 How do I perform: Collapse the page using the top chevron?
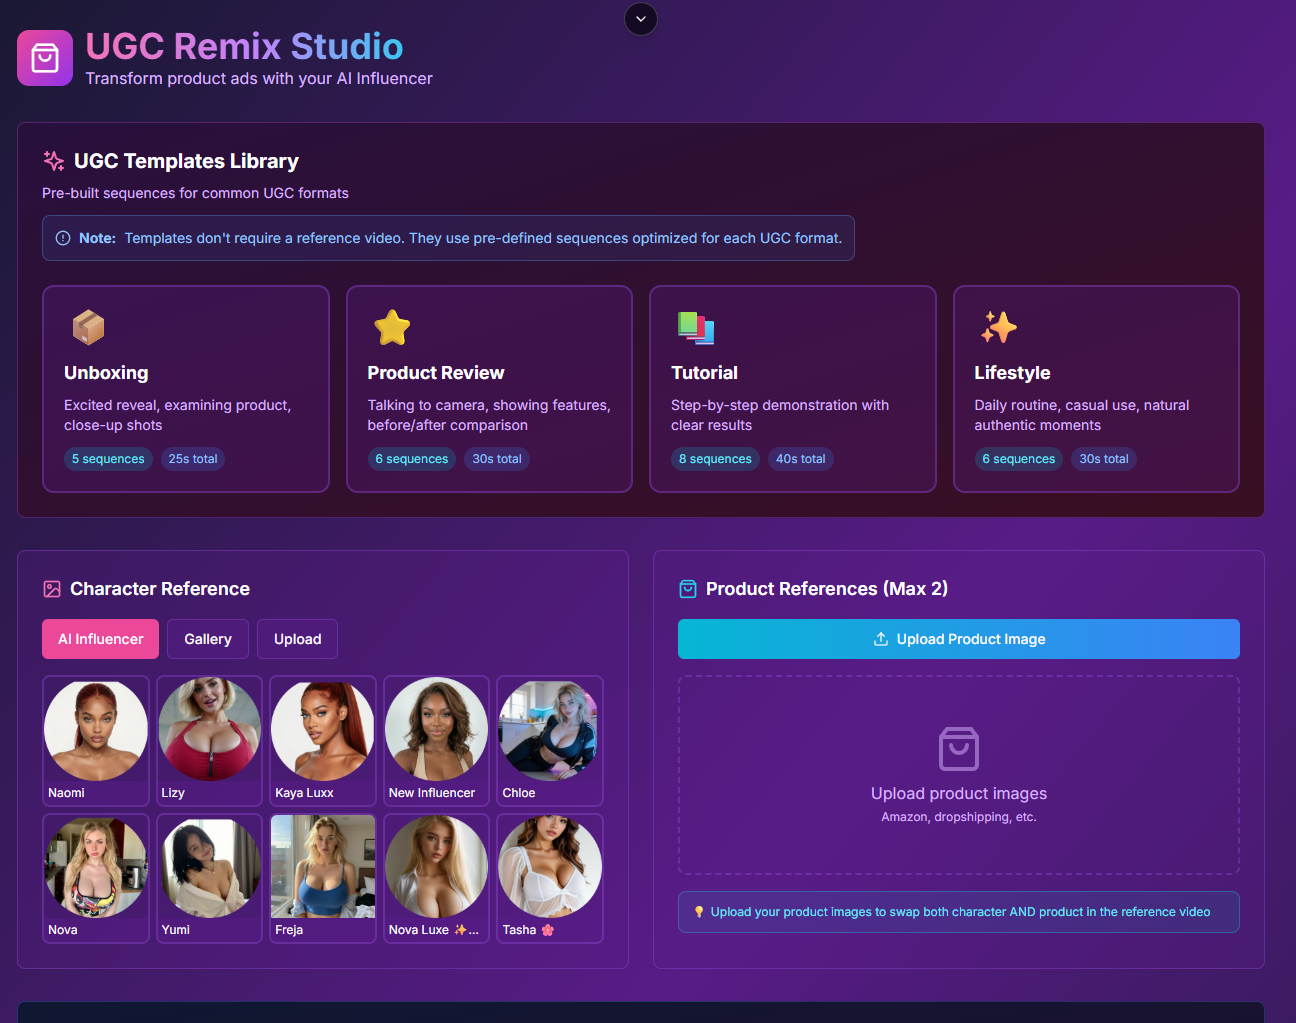click(640, 19)
